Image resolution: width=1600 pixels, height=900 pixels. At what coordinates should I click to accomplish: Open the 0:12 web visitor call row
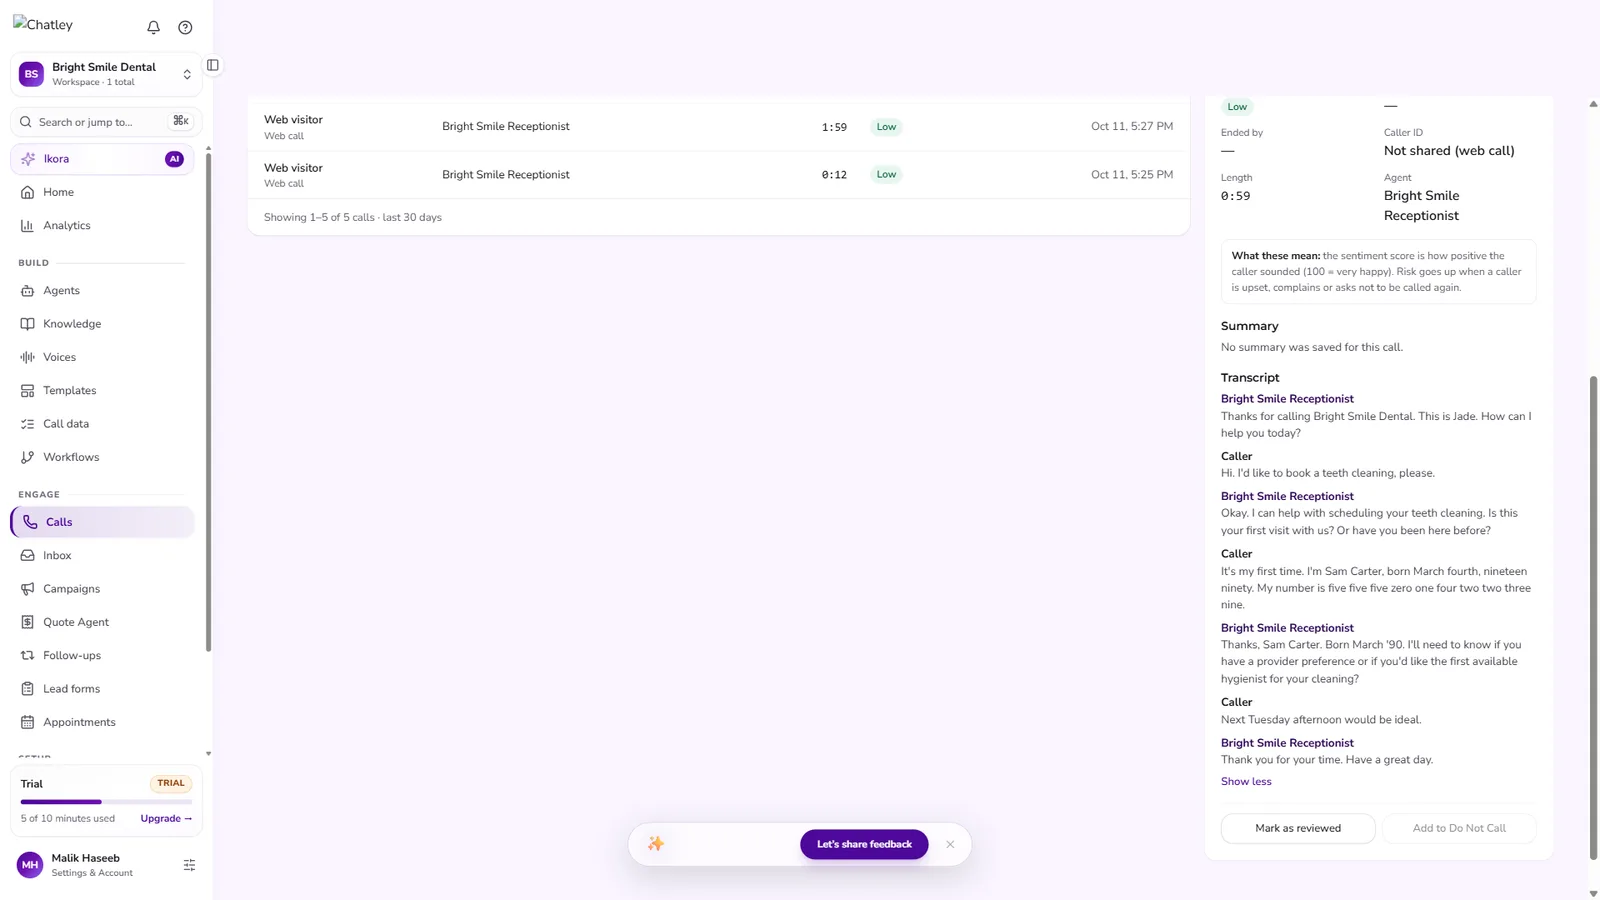[718, 175]
